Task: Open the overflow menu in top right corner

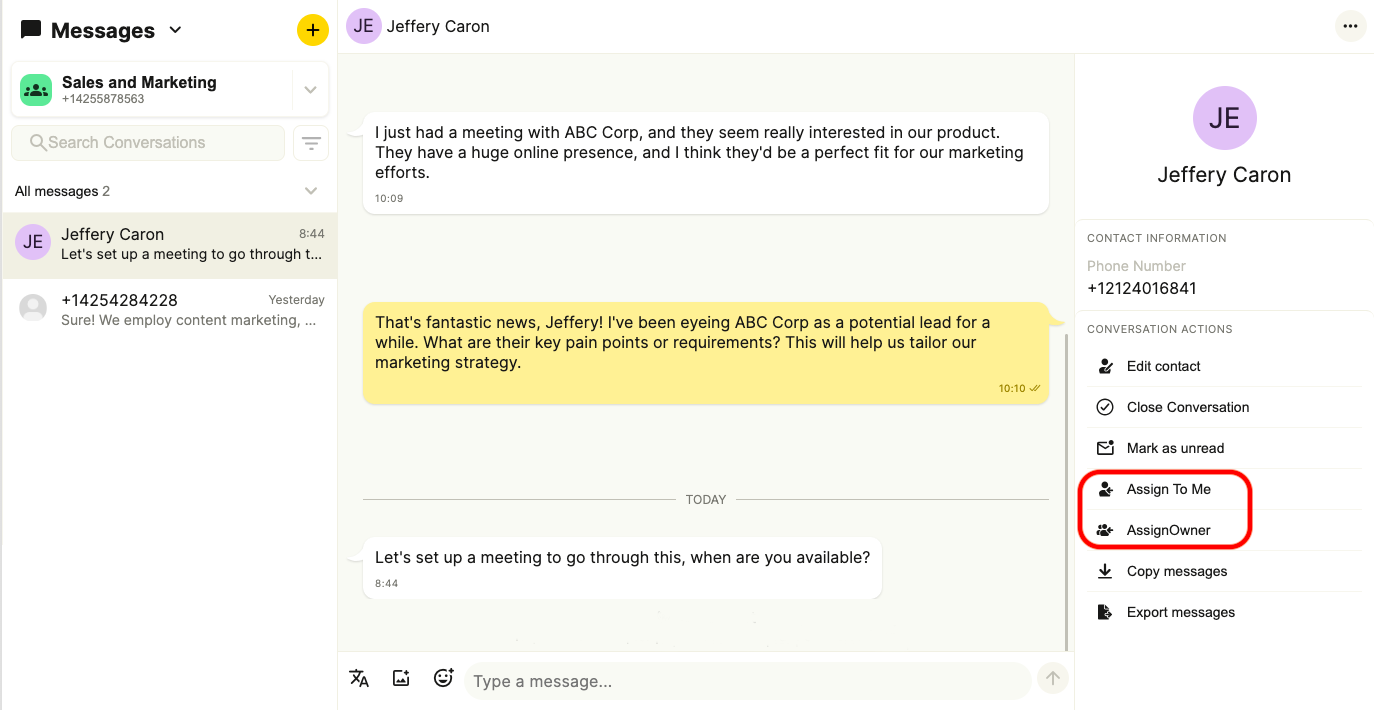Action: point(1351,26)
